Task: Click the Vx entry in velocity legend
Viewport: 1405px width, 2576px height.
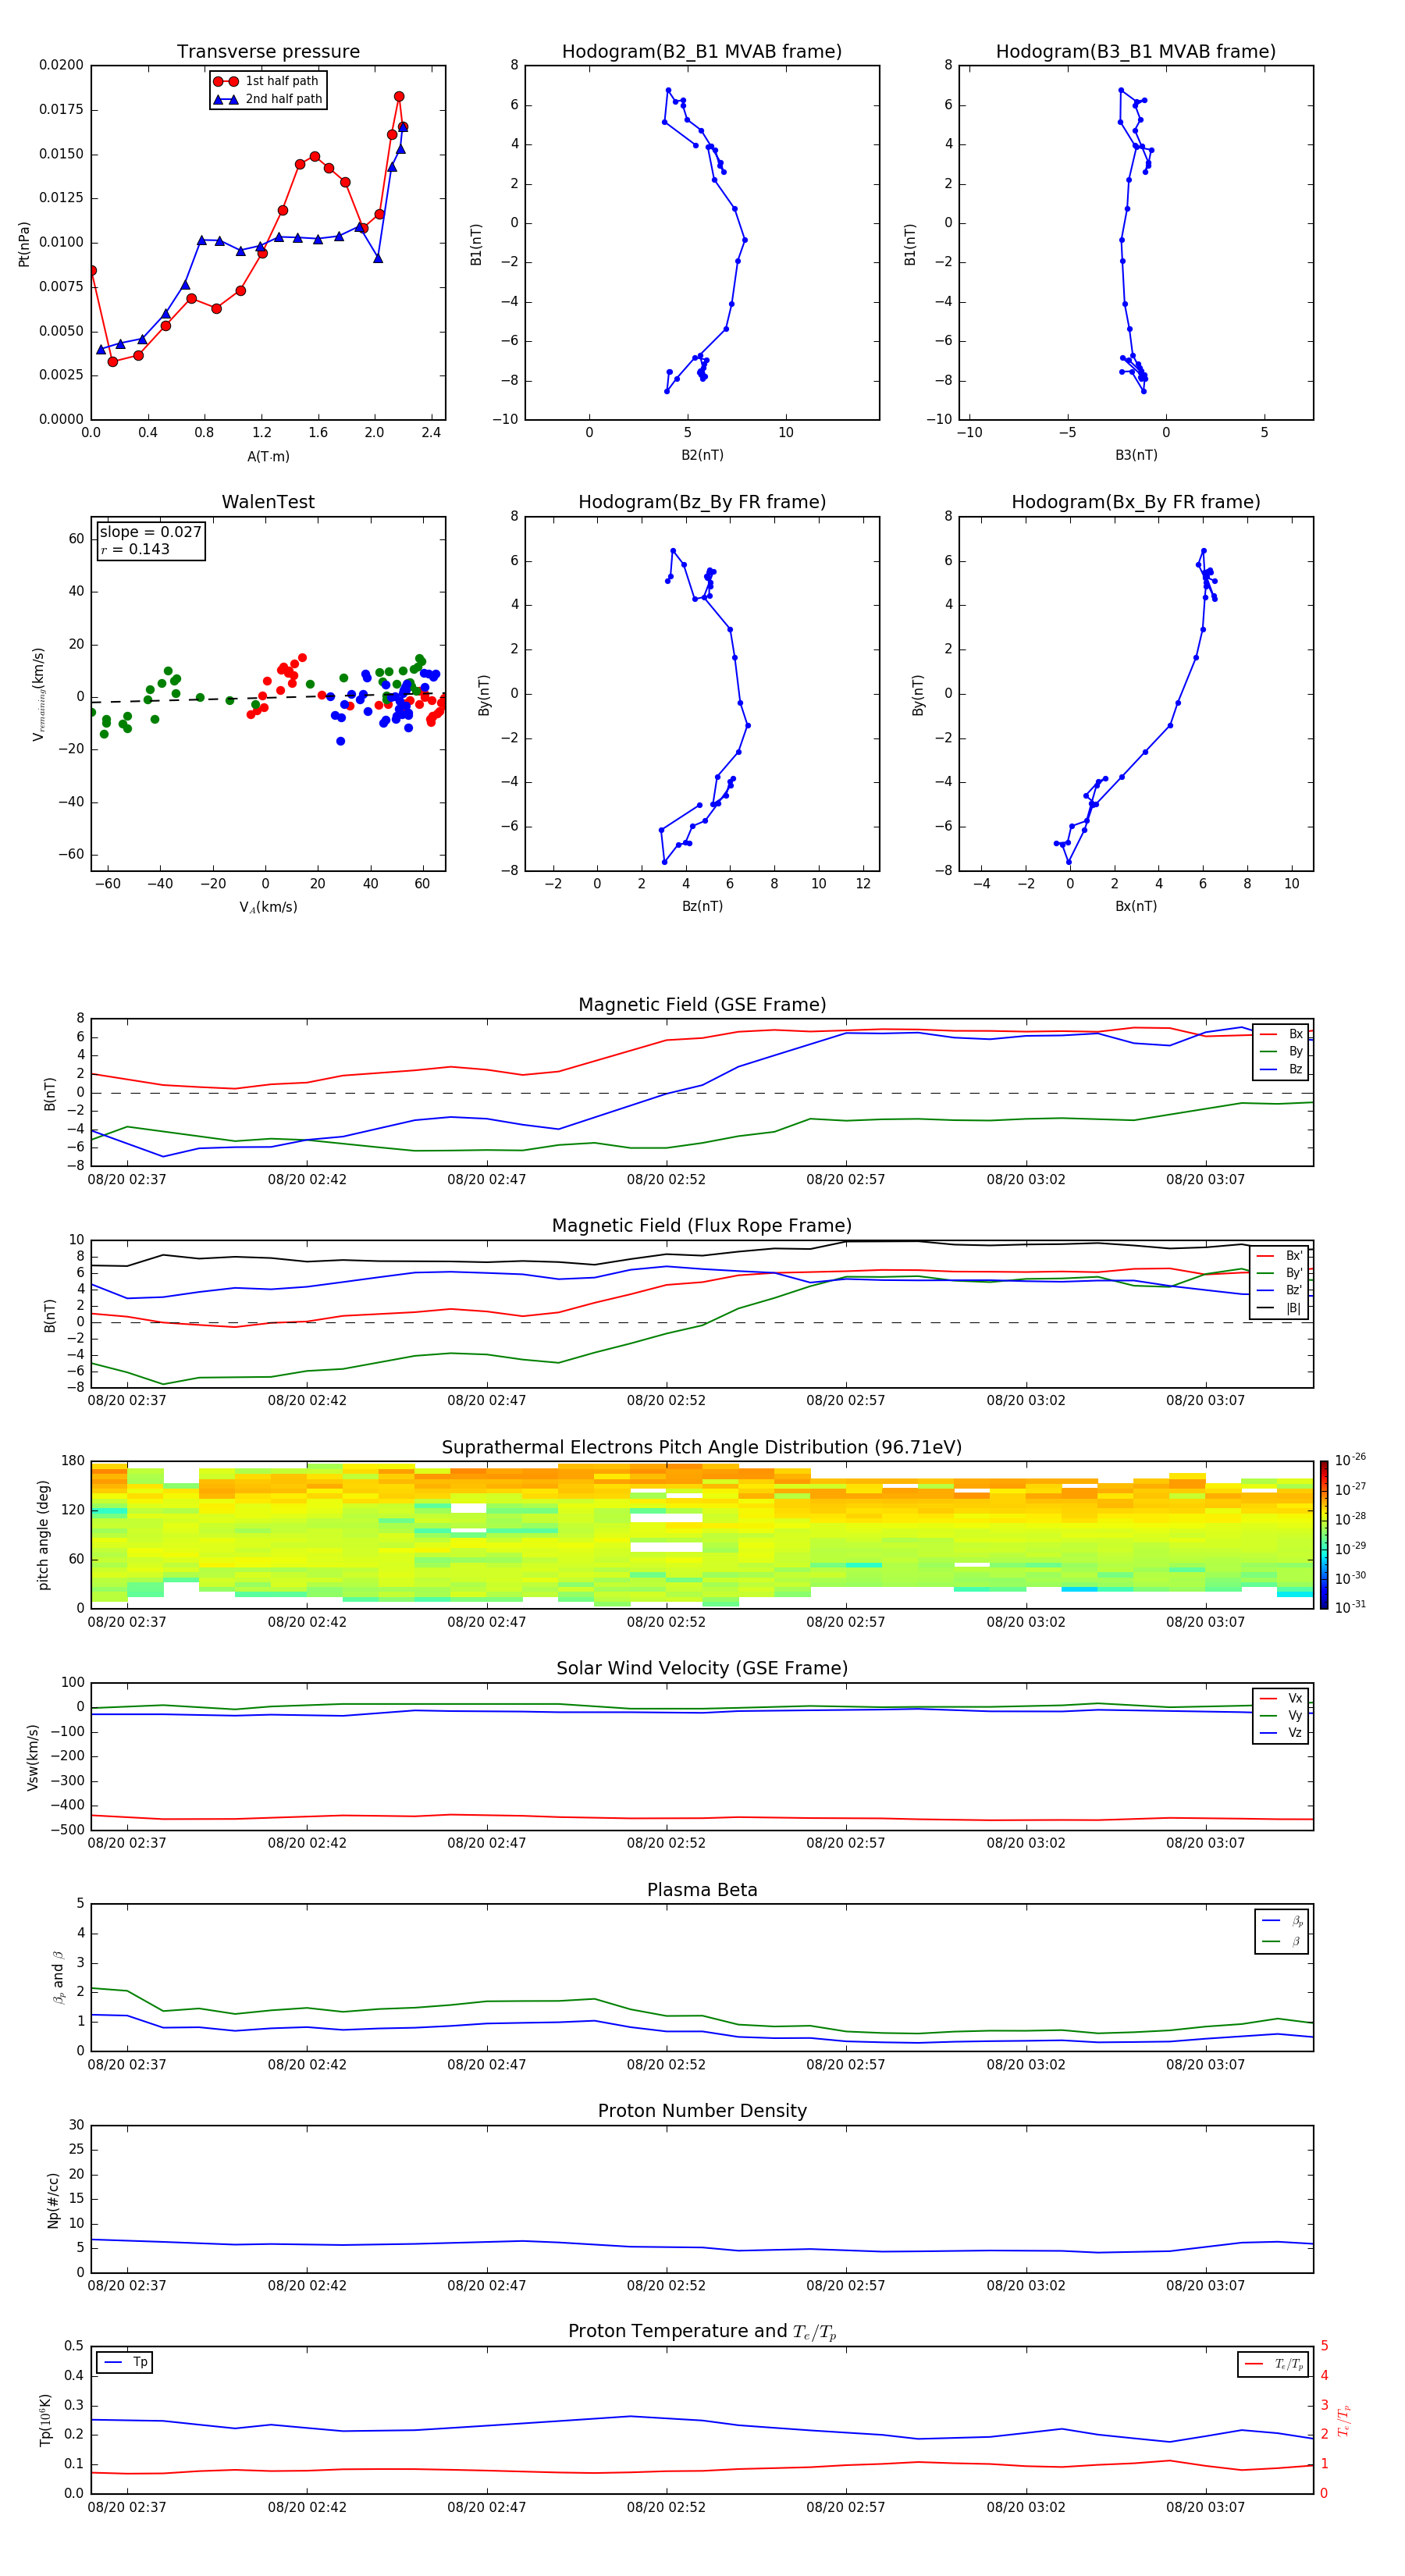Action: [1281, 1698]
